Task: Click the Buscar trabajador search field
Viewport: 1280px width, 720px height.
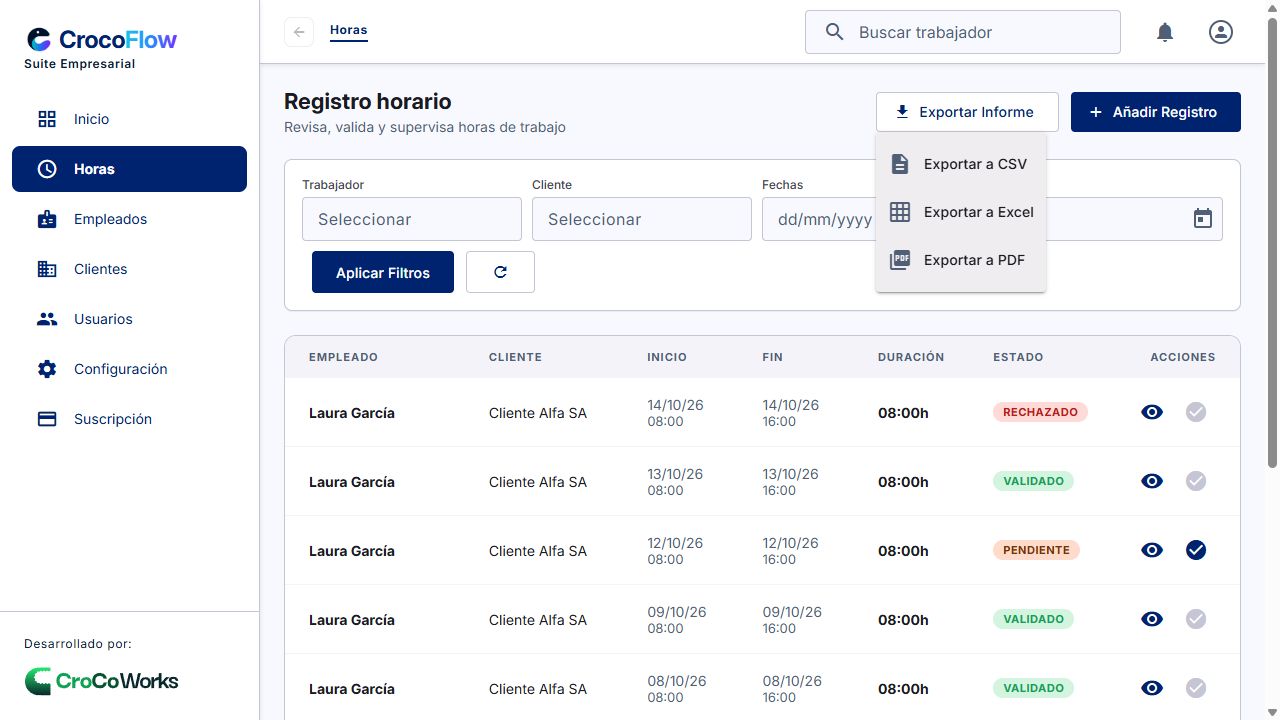Action: click(x=963, y=32)
